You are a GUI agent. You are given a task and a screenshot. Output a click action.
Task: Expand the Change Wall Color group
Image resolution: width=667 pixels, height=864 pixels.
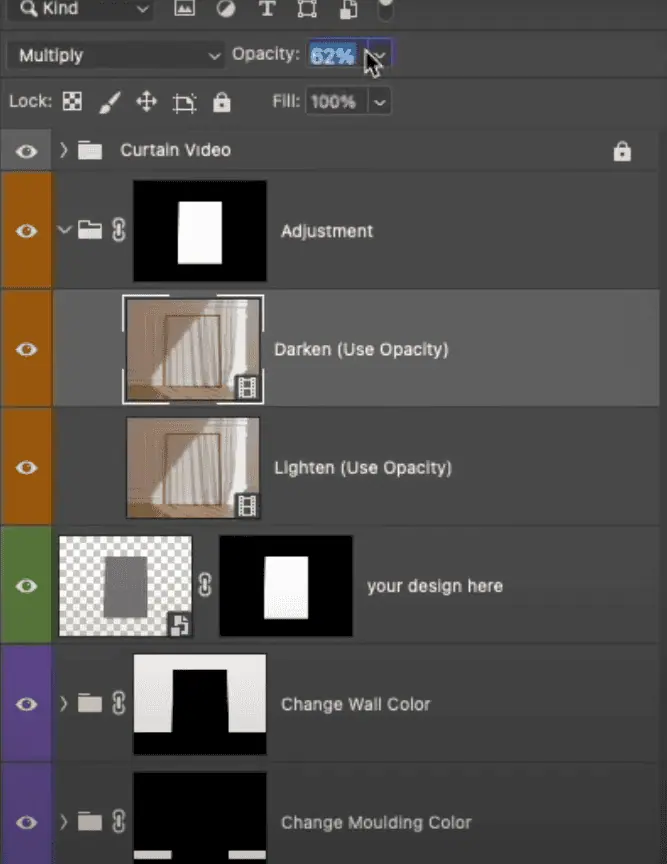coord(64,704)
